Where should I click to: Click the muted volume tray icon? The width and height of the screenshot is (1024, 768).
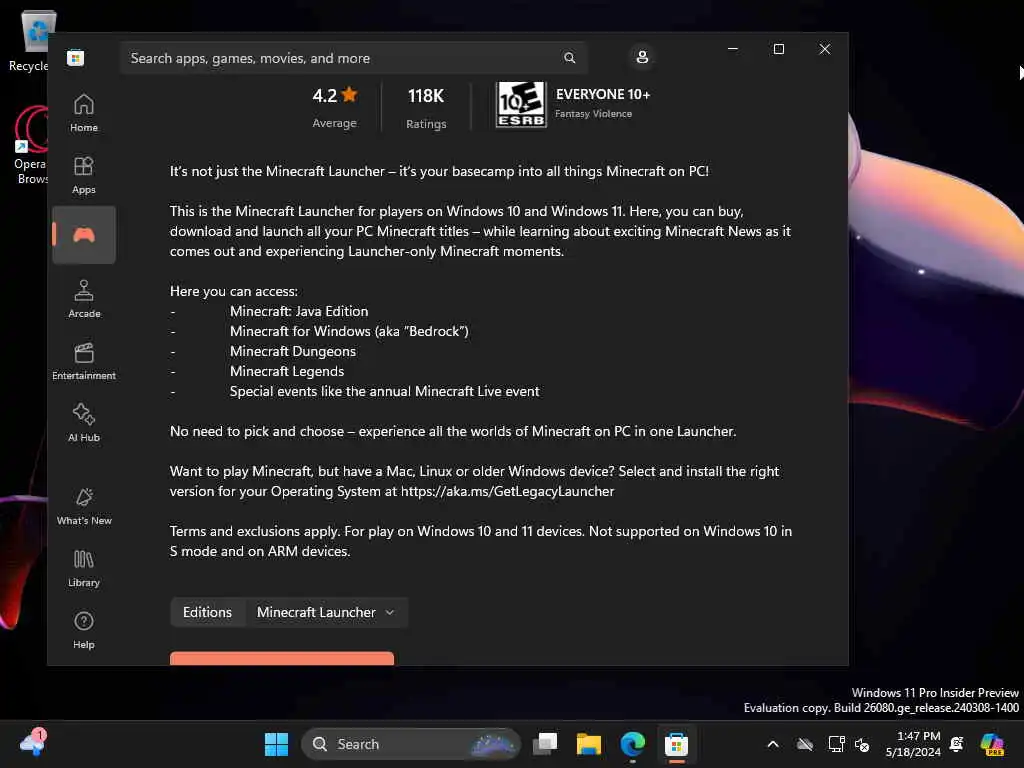tap(862, 745)
